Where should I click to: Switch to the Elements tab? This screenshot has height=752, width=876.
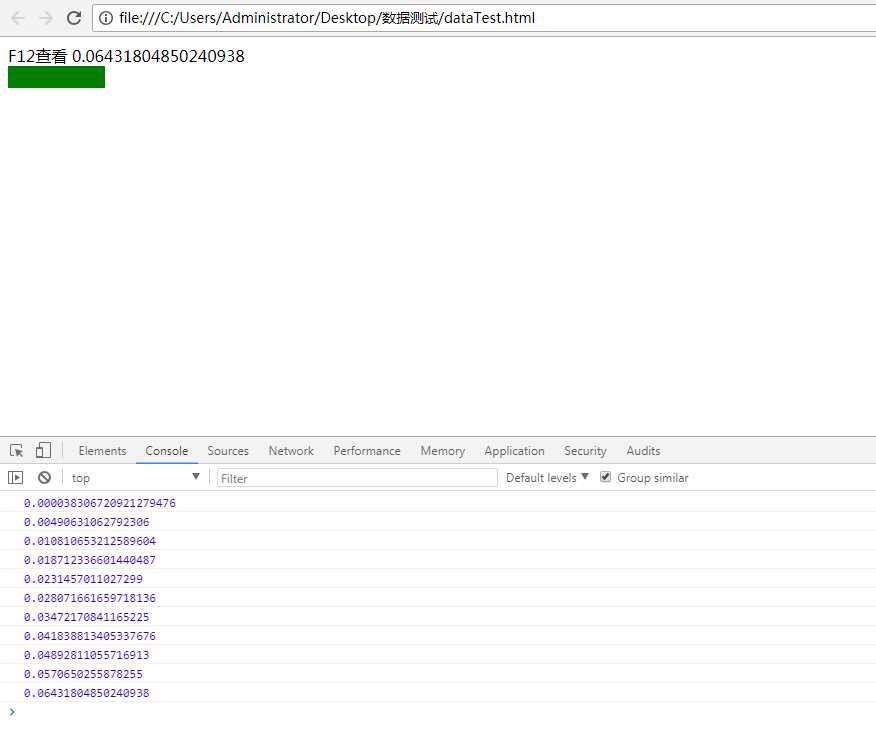[102, 451]
